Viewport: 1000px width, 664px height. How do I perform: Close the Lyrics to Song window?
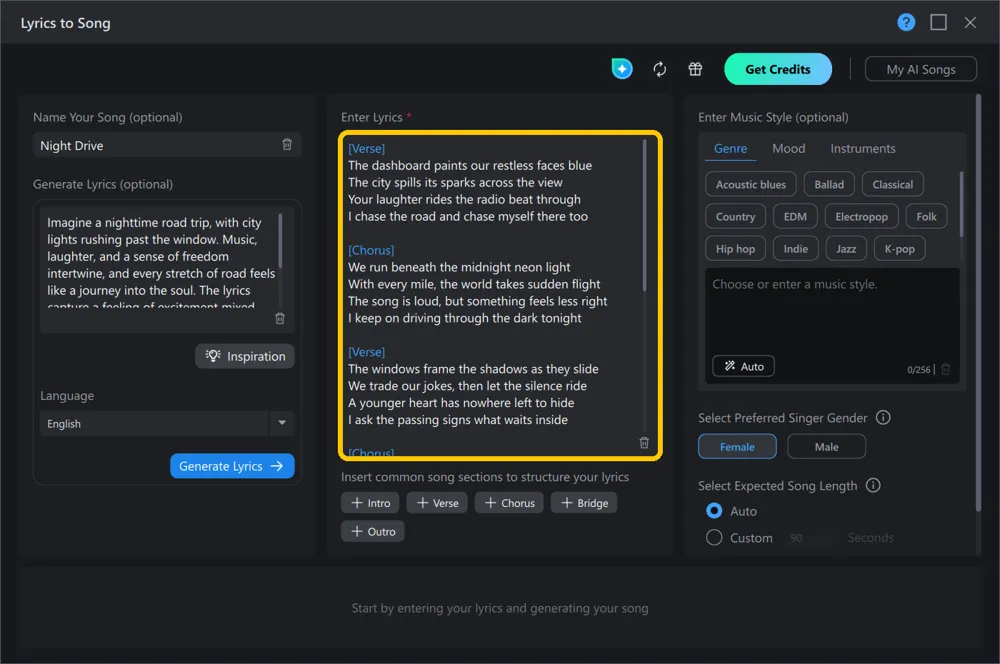970,22
